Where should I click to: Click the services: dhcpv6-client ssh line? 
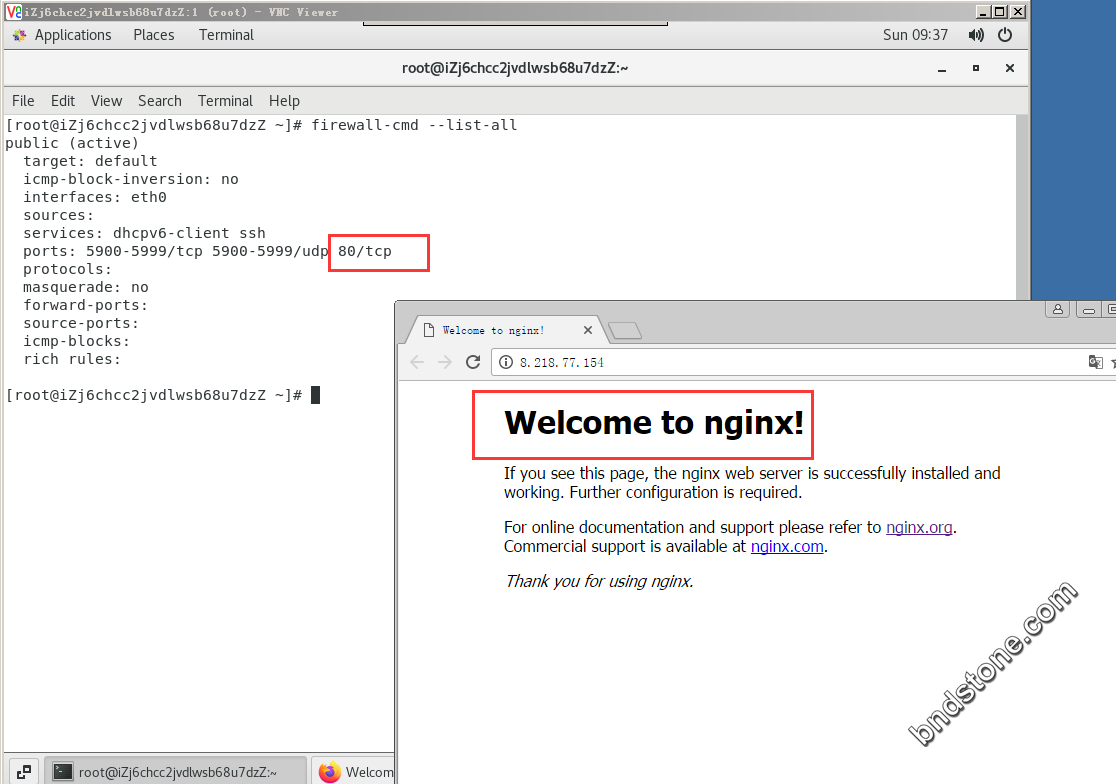tap(144, 233)
